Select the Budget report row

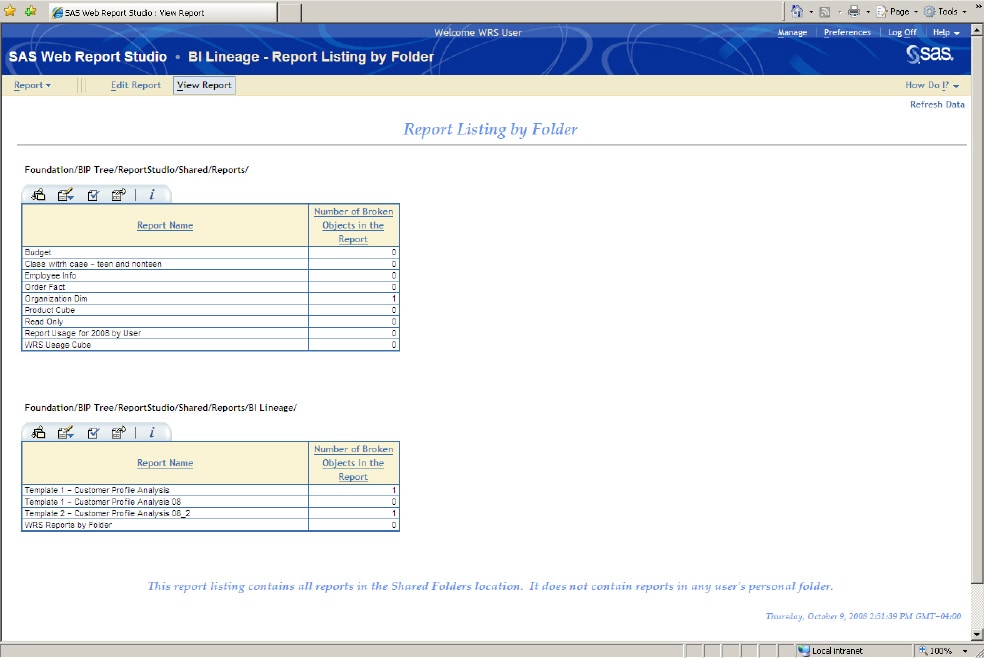click(210, 252)
